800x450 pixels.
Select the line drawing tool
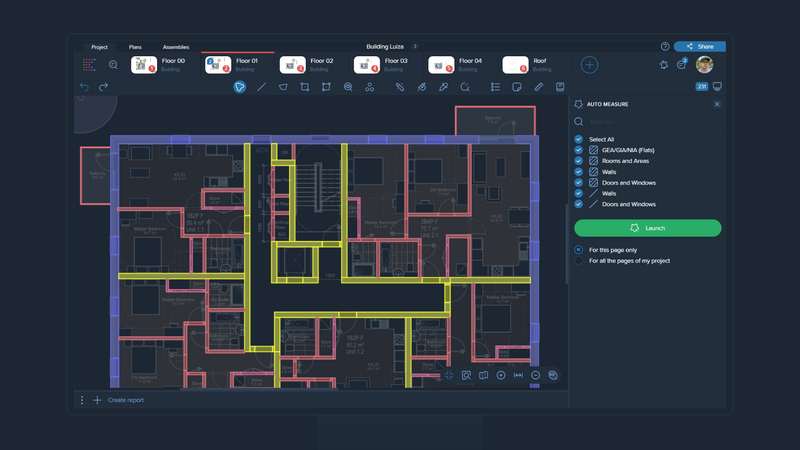pos(261,87)
